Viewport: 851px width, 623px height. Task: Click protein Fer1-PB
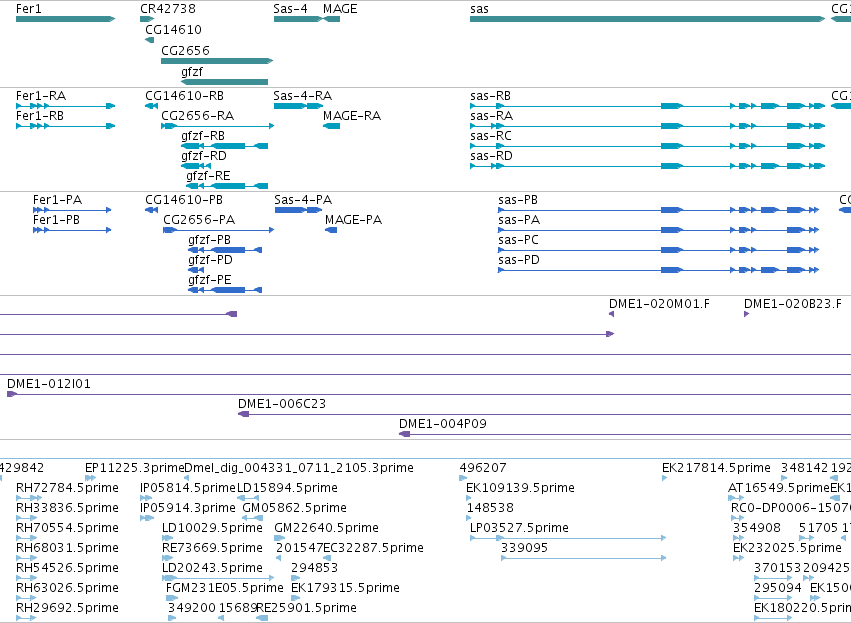[x=72, y=230]
